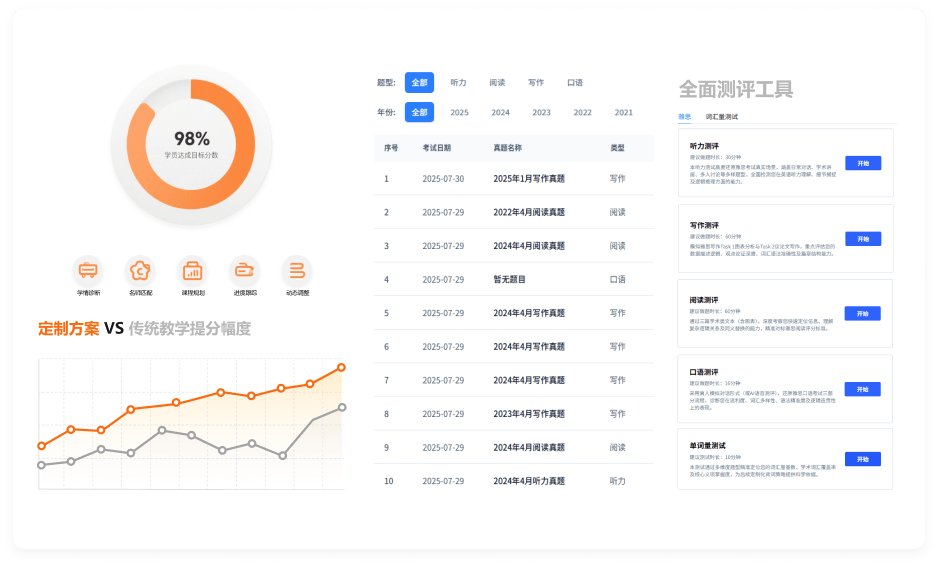Switch to the 雅思 tab
Viewport: 938px width, 565px height.
coord(685,117)
